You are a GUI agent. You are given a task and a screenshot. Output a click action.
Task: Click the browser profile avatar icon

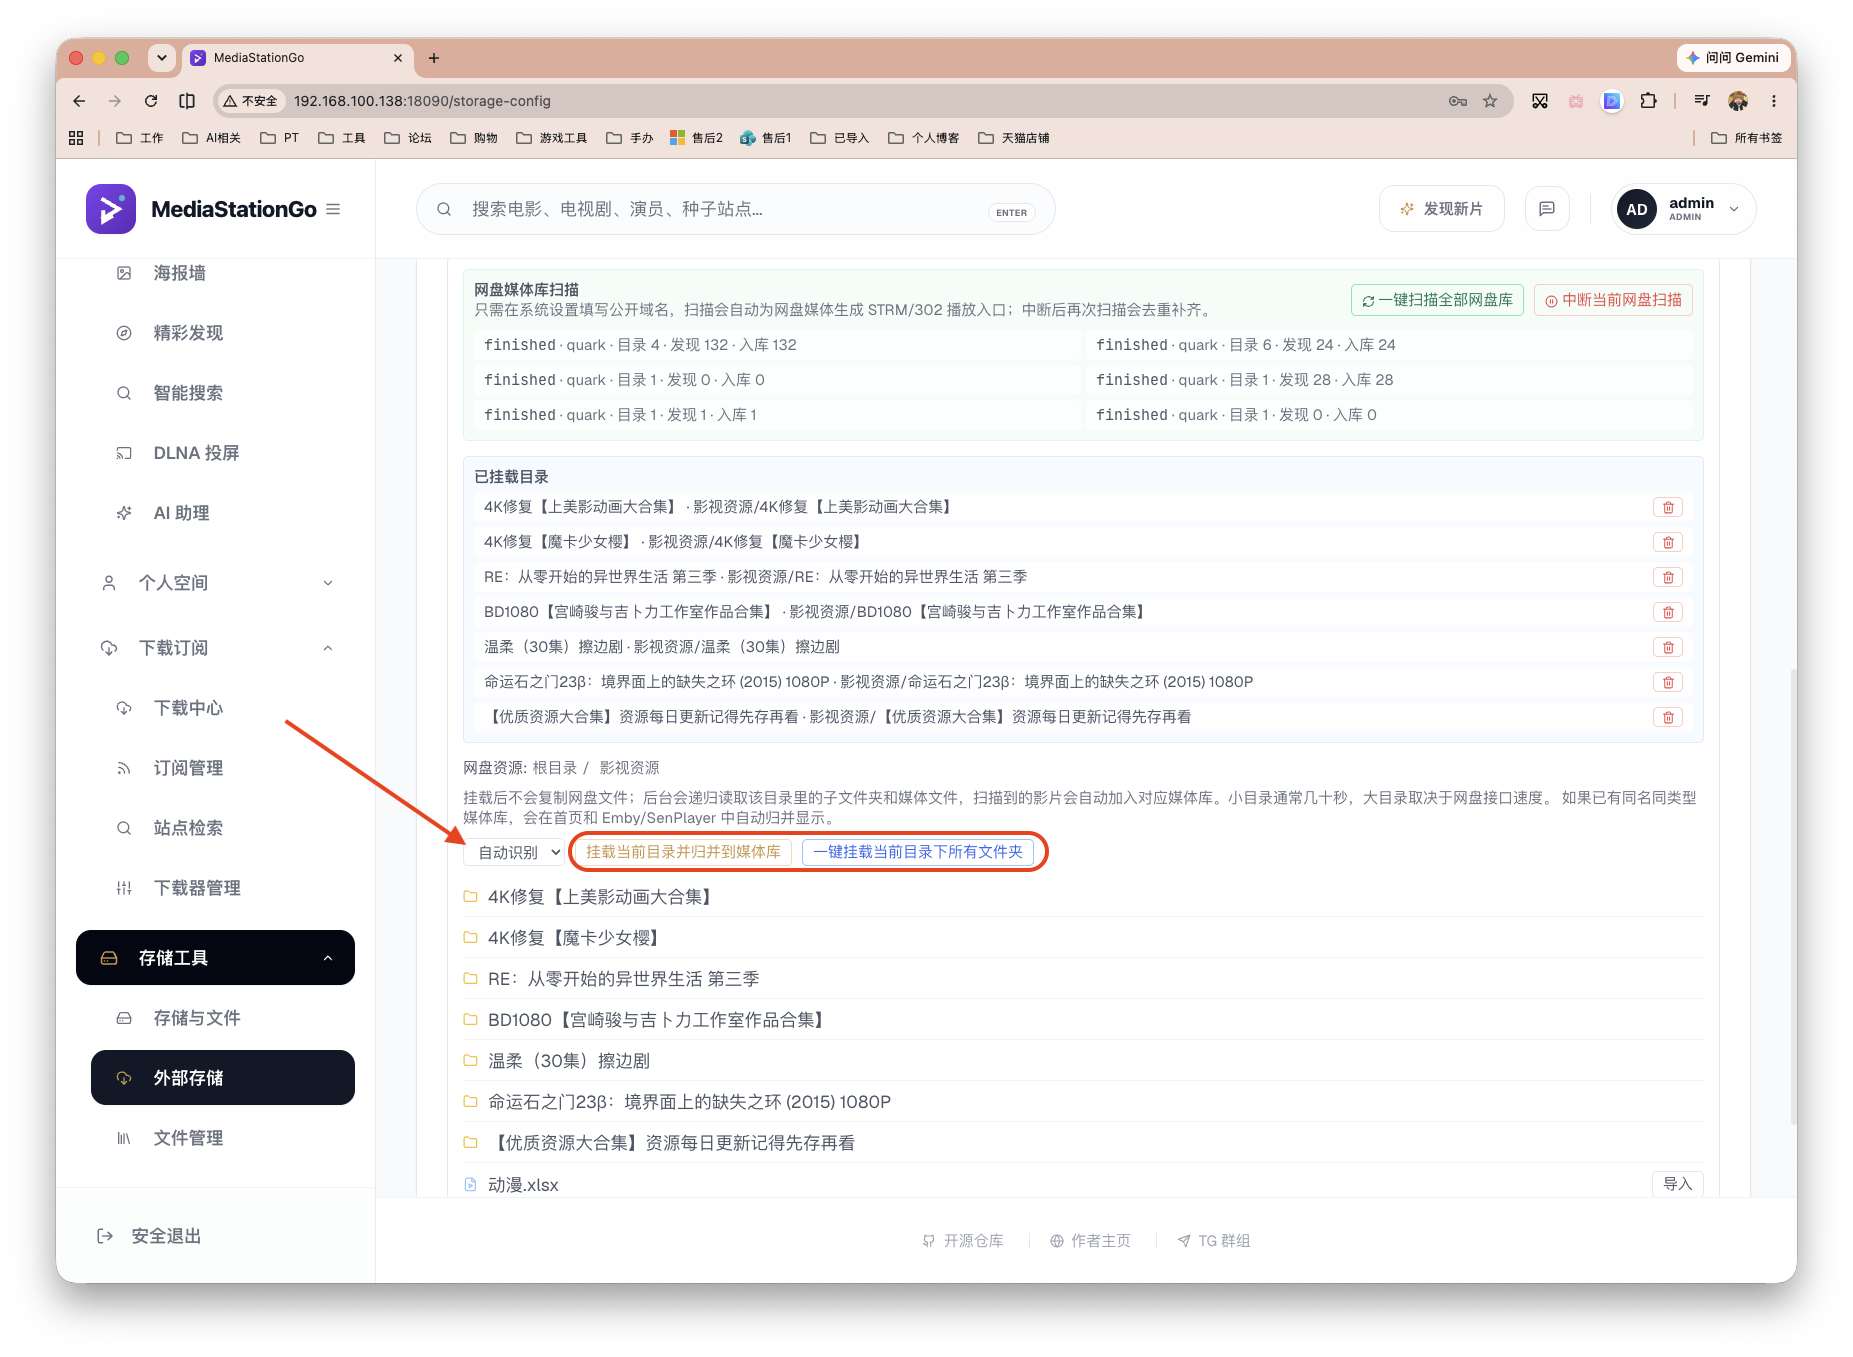[1738, 101]
